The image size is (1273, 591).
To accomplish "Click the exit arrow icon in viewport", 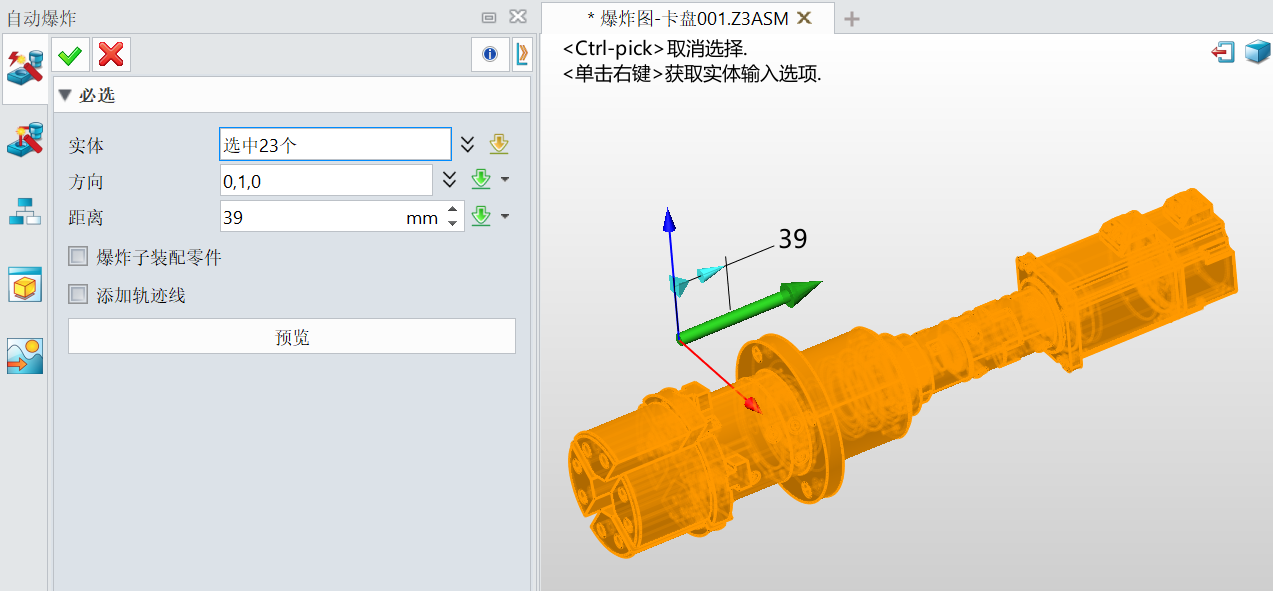I will (x=1223, y=52).
